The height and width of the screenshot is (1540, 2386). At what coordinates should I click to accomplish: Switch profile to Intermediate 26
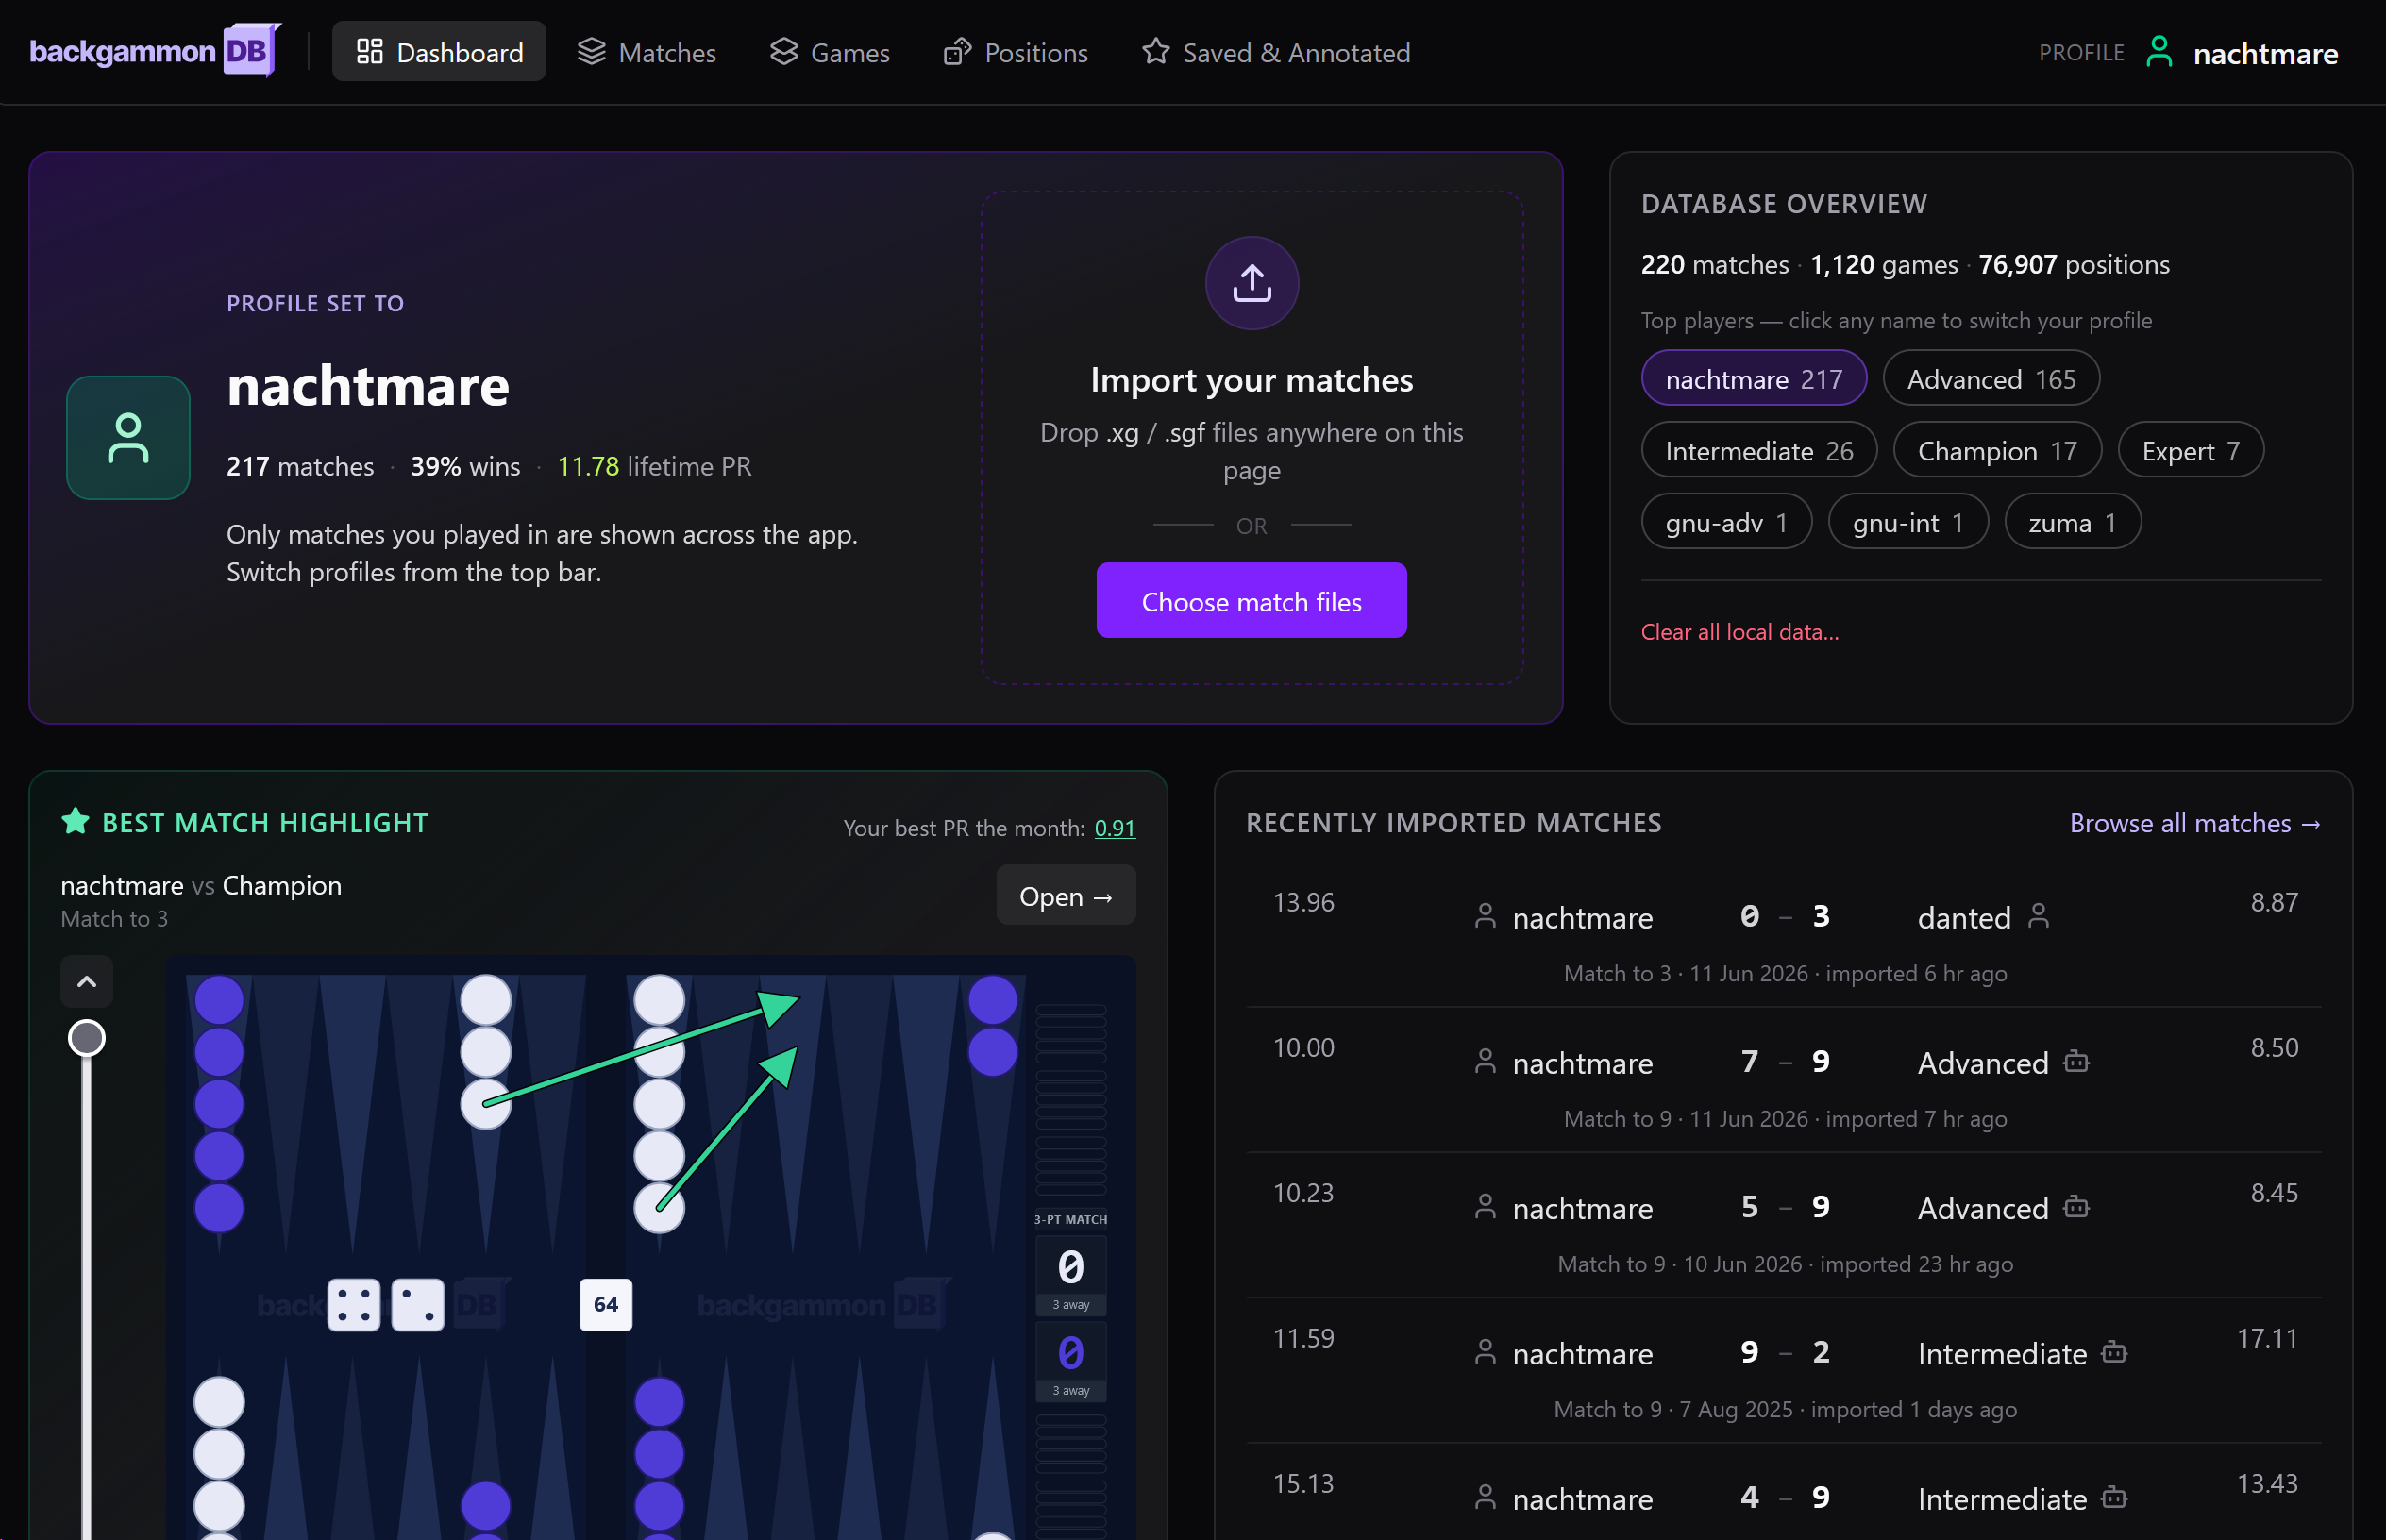[x=1758, y=451]
